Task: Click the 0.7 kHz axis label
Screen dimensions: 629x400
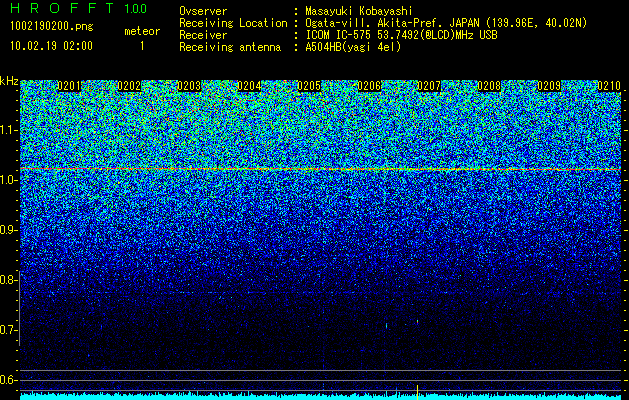Action: pos(8,330)
